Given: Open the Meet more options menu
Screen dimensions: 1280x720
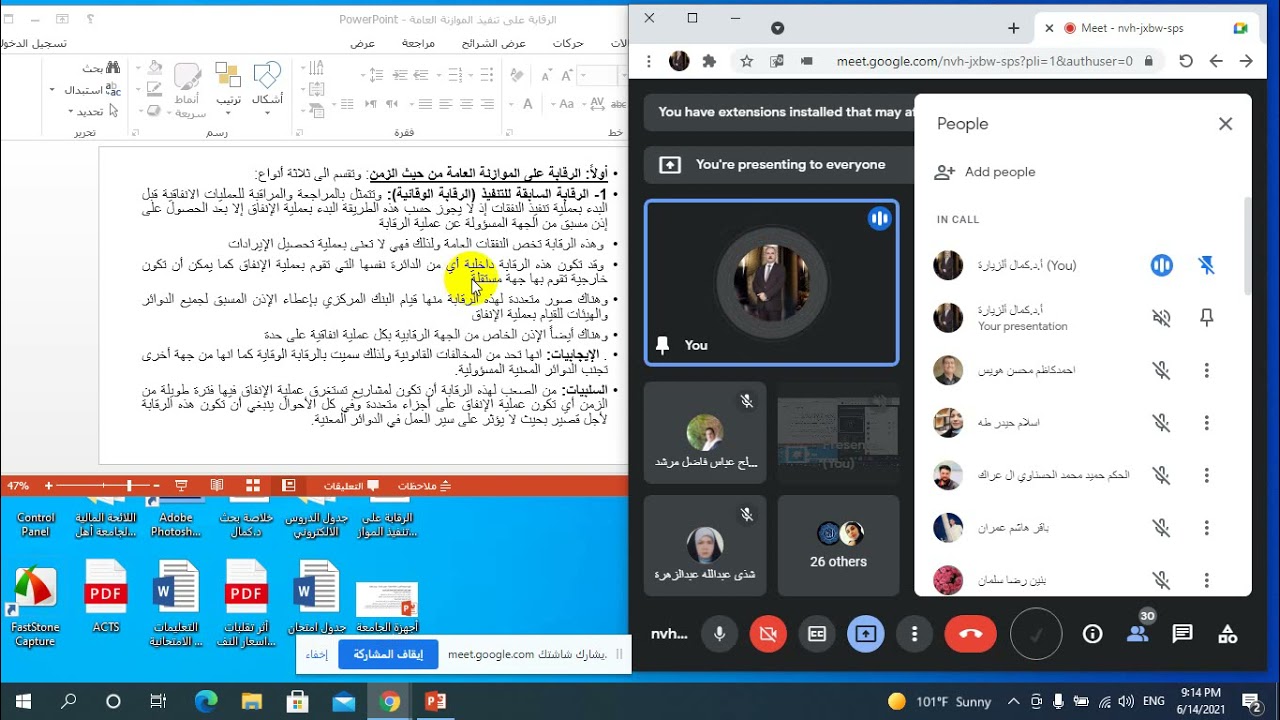Looking at the screenshot, I should tap(914, 634).
